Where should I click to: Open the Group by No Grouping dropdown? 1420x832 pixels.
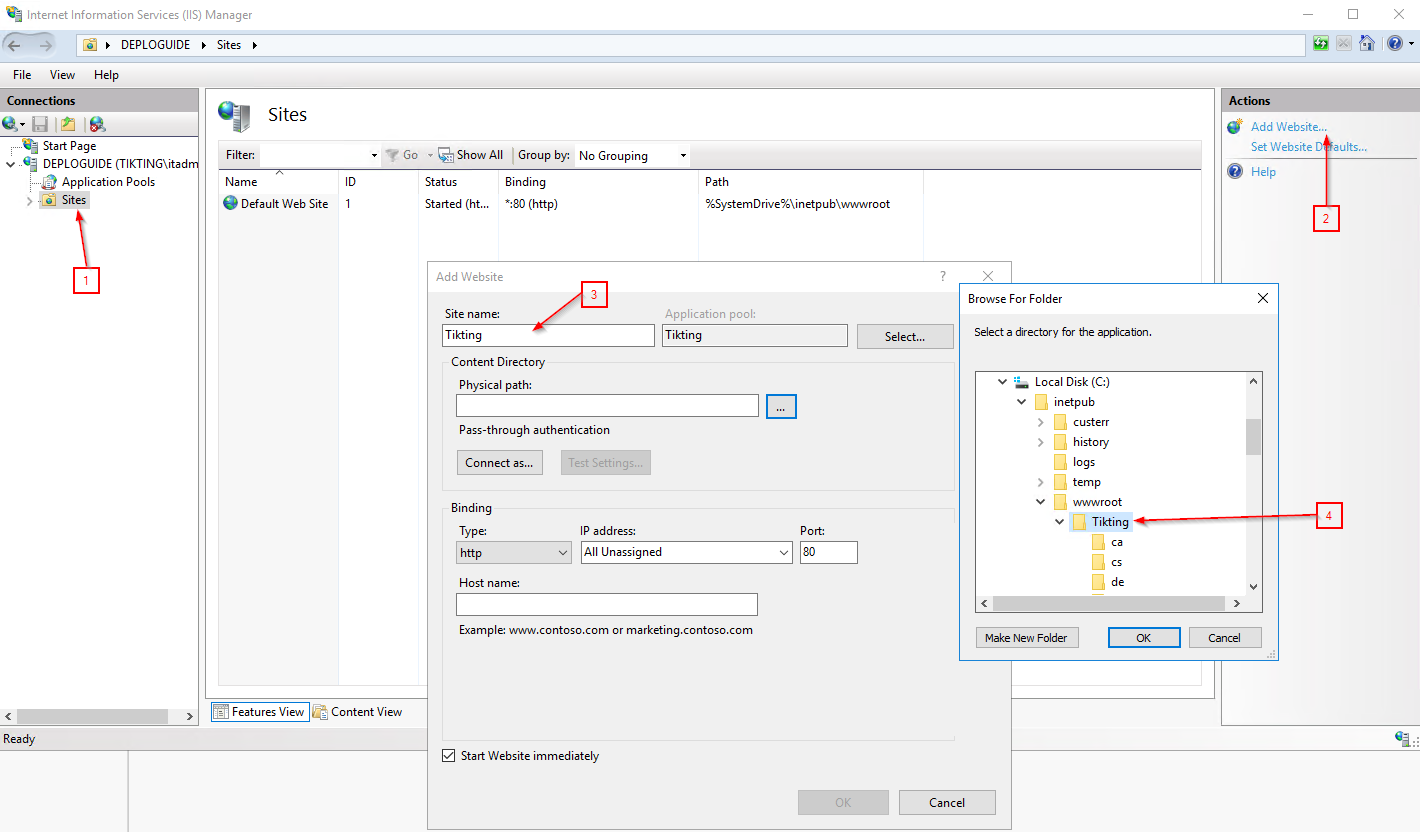pyautogui.click(x=632, y=156)
